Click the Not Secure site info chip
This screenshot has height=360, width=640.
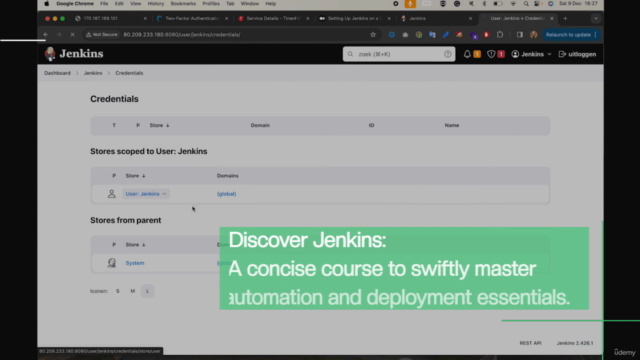point(102,35)
